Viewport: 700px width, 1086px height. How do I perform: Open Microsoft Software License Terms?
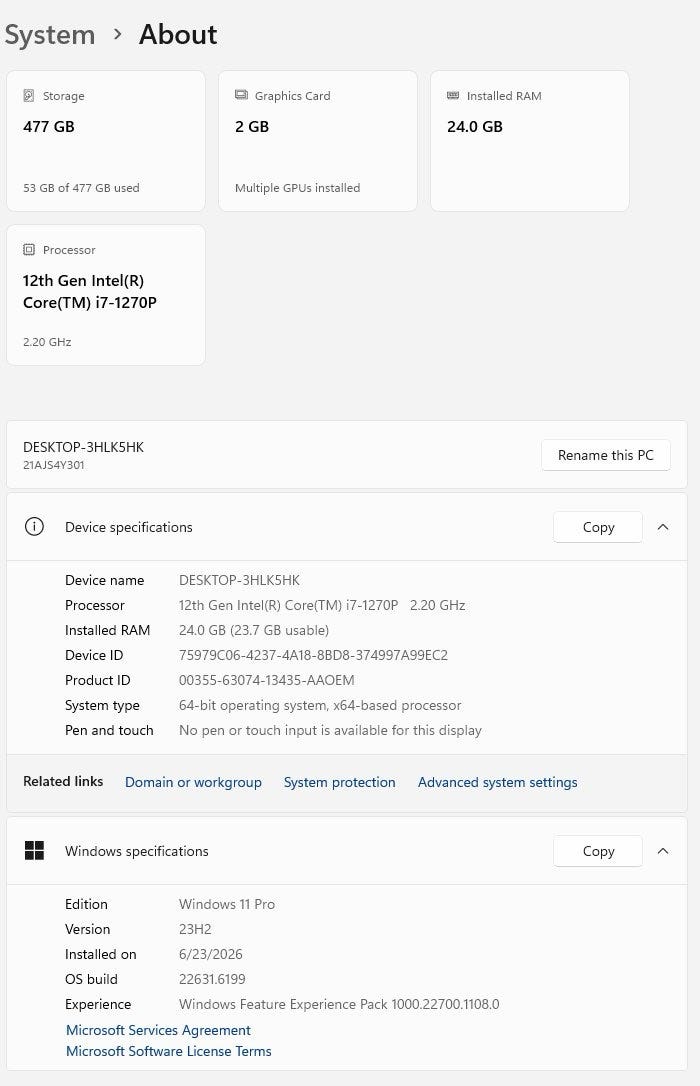coord(168,1051)
